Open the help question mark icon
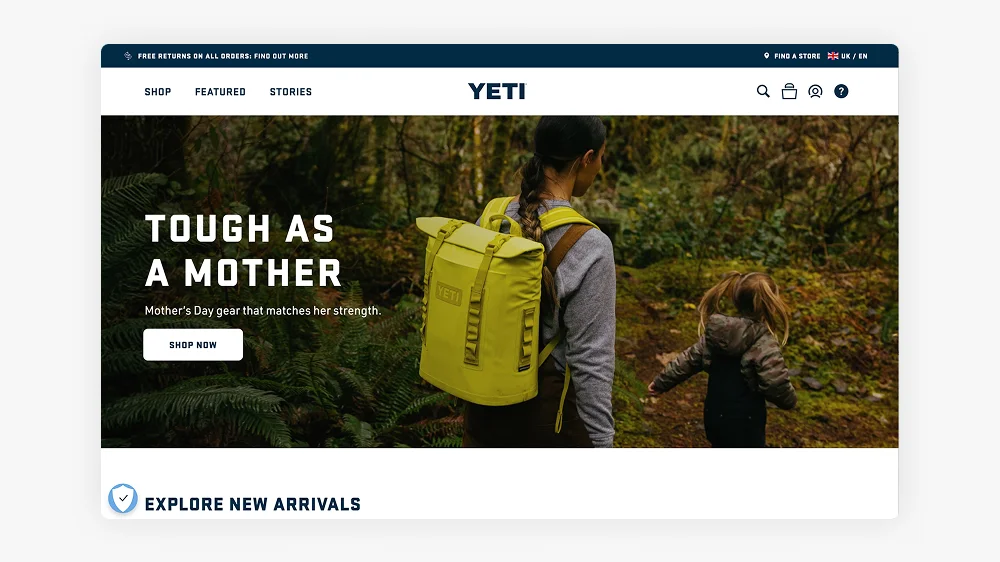Screen dimensions: 1000x562 point(841,91)
